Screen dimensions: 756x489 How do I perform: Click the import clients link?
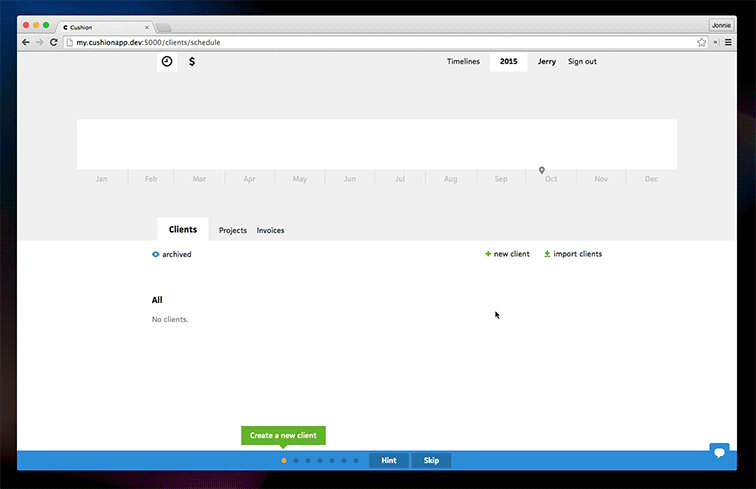(573, 254)
